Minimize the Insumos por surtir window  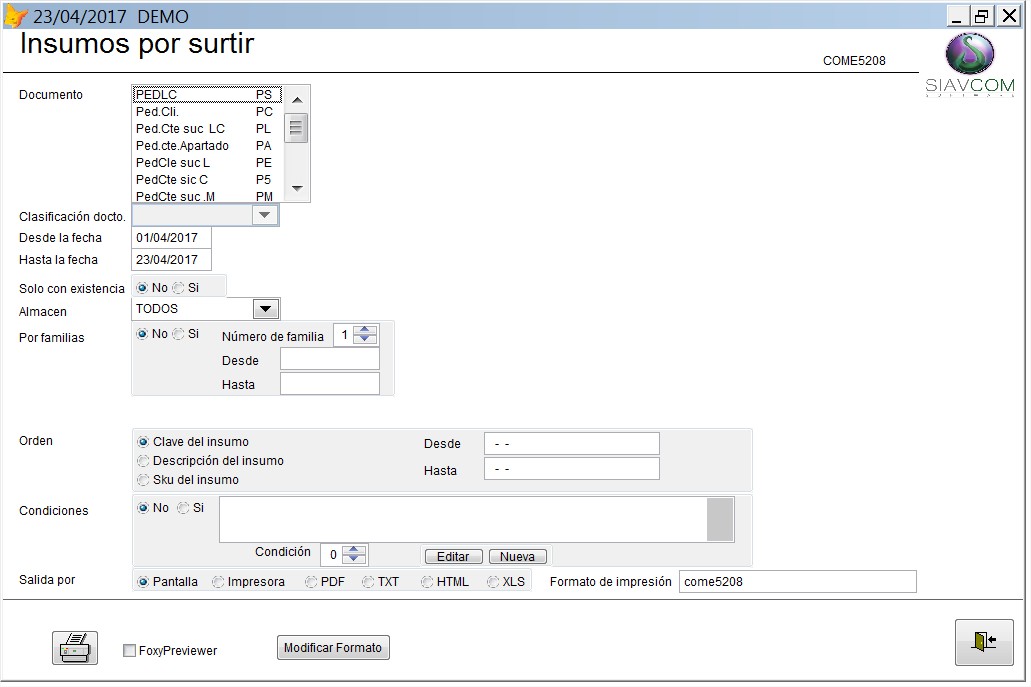click(957, 16)
